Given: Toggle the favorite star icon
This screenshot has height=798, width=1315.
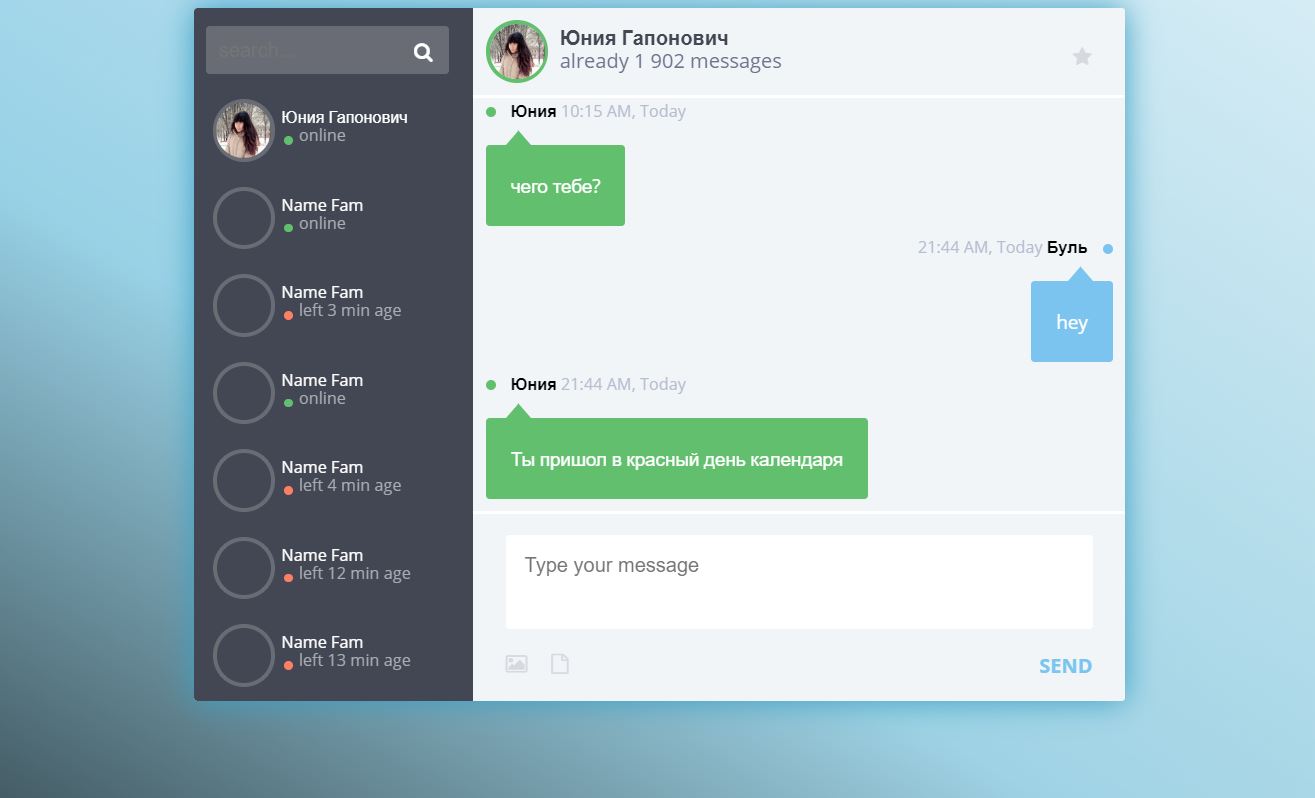Looking at the screenshot, I should click(x=1082, y=56).
